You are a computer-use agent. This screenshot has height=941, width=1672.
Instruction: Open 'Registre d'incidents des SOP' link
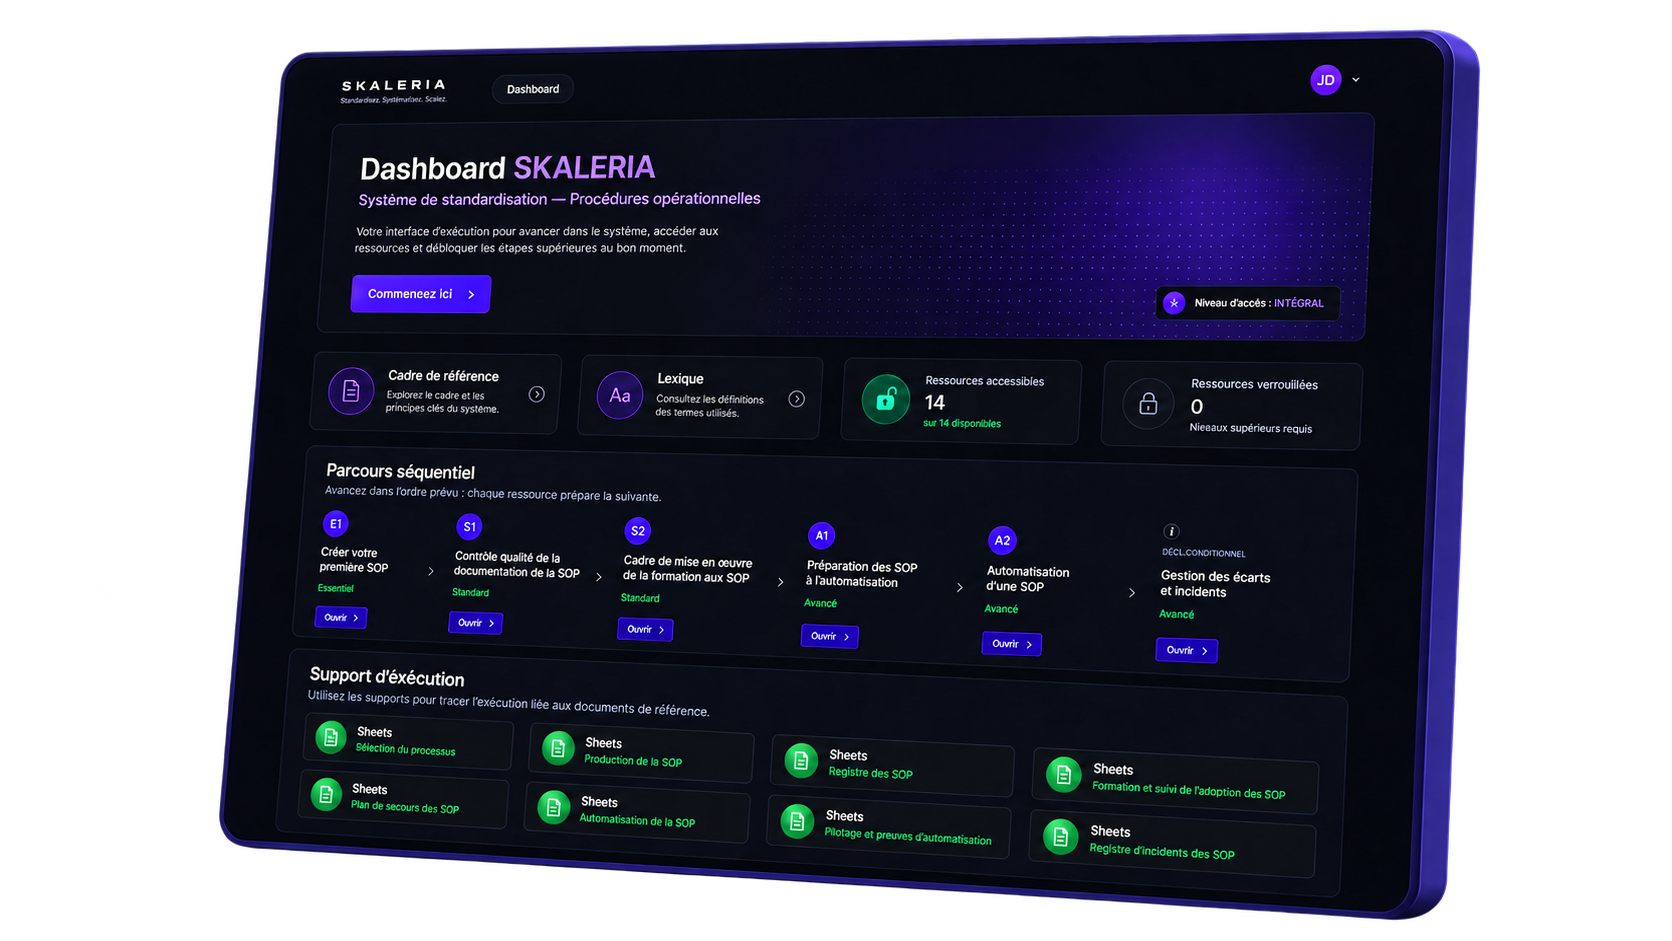1162,851
